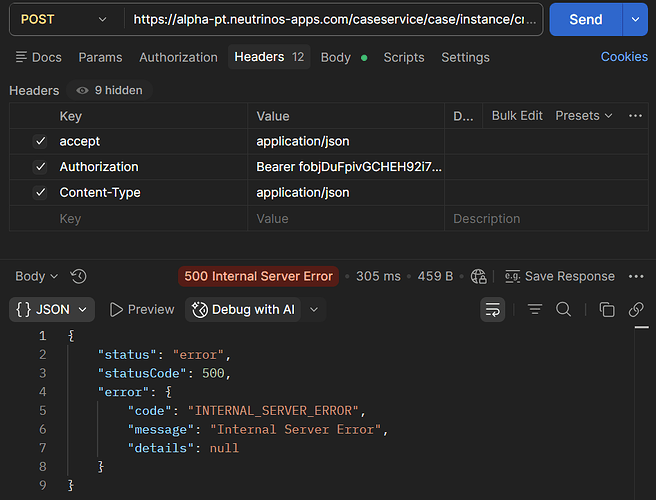Copy response link icon
Image resolution: width=656 pixels, height=500 pixels.
[636, 310]
